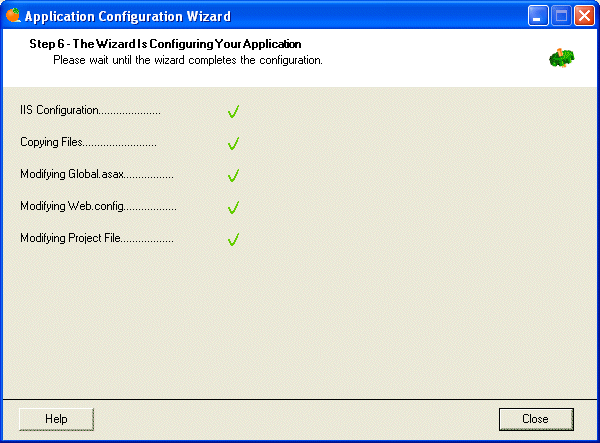
Task: Select the IIS Configuration status label
Action: (x=90, y=111)
